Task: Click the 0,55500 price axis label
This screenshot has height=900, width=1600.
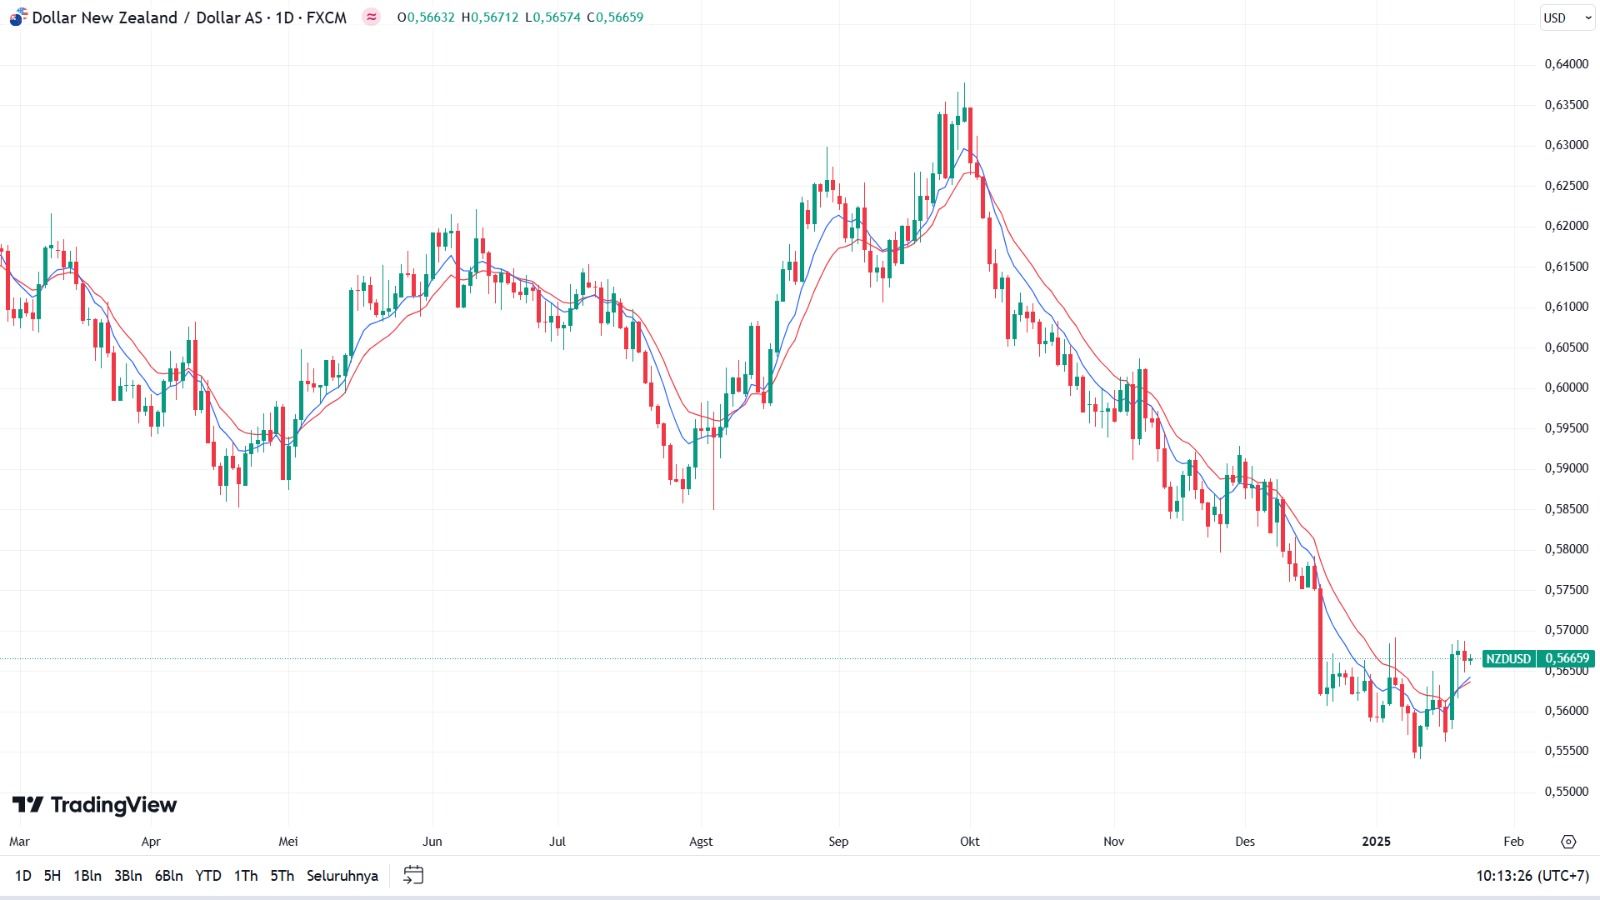Action: [1566, 751]
